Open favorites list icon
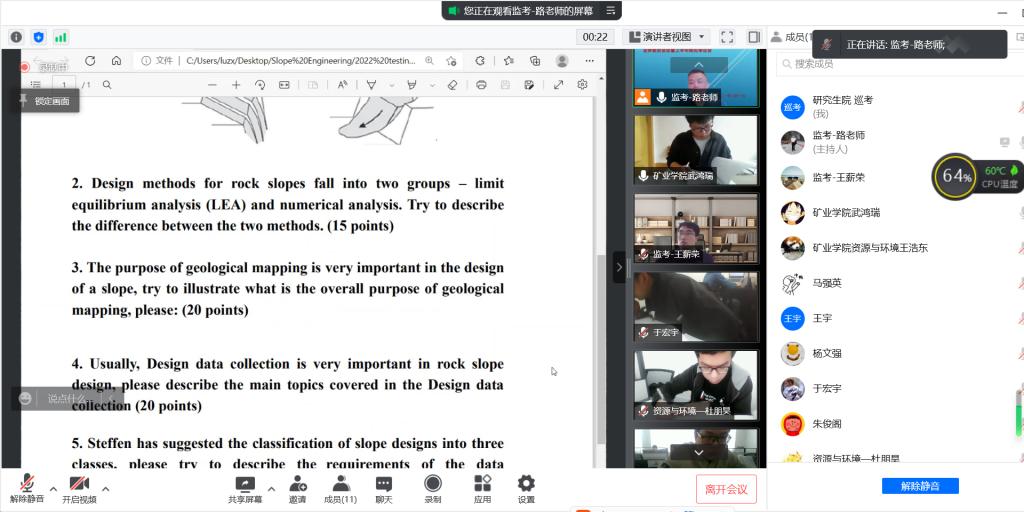 click(509, 61)
